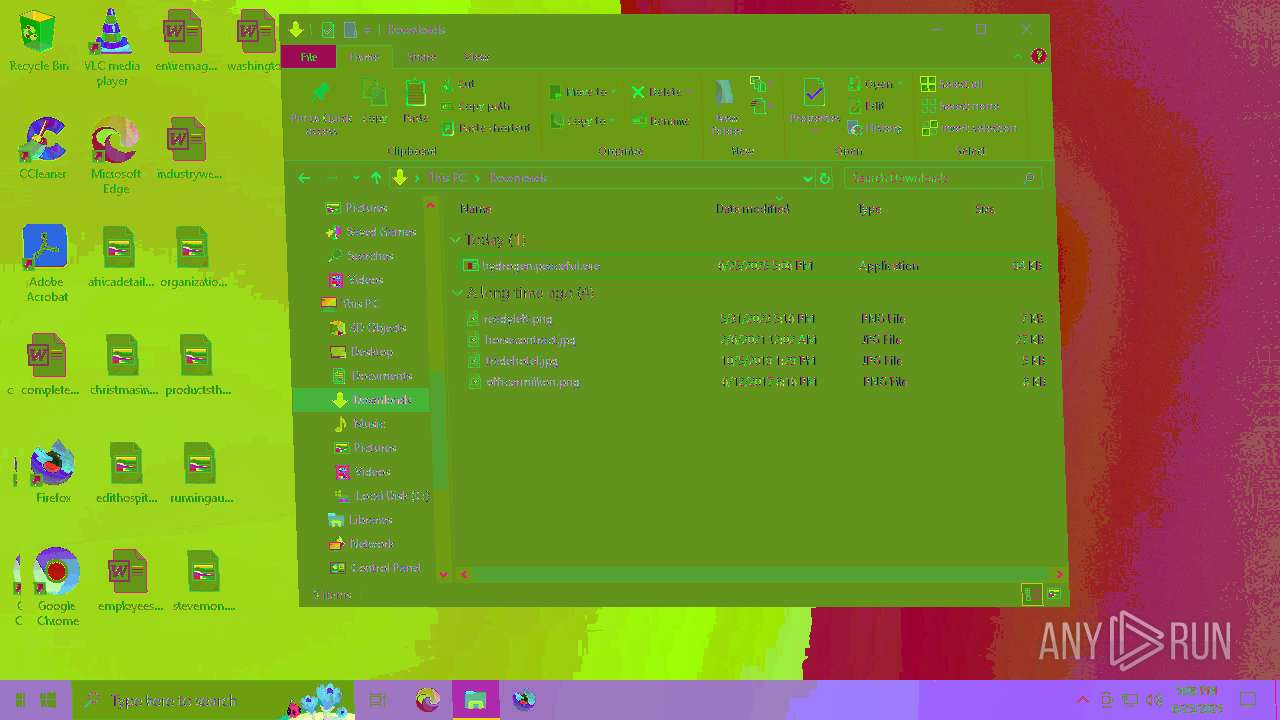Click the Up one level arrow
Image resolution: width=1280 pixels, height=720 pixels.
point(376,178)
